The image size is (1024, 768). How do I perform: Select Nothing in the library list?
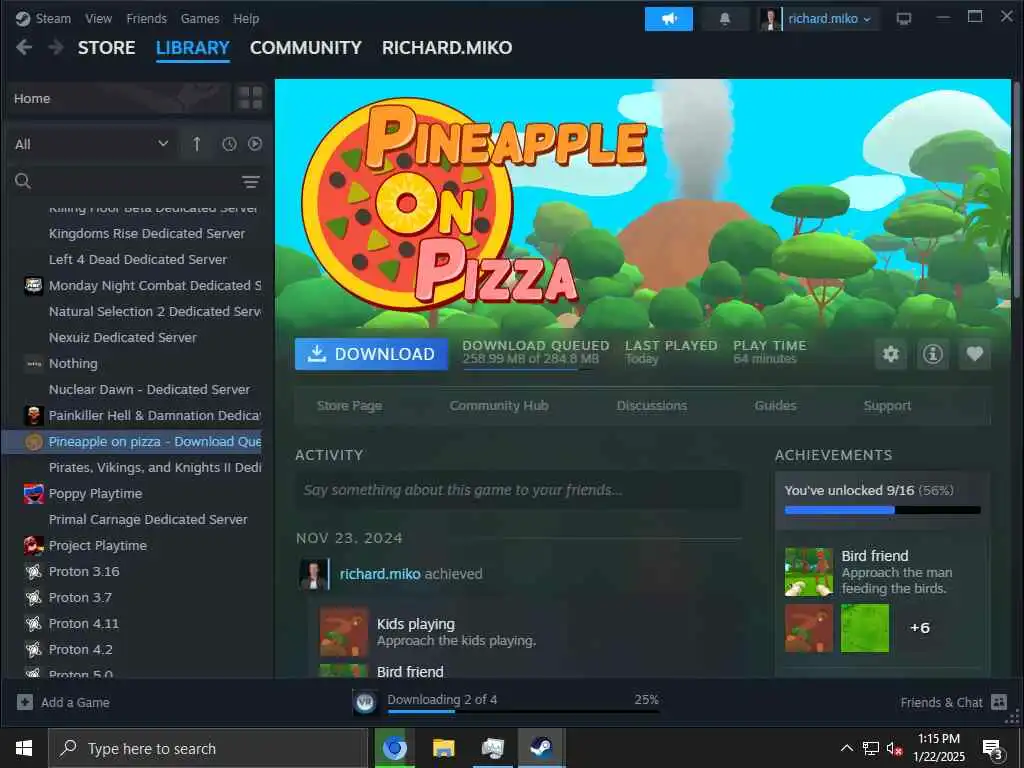coord(73,363)
